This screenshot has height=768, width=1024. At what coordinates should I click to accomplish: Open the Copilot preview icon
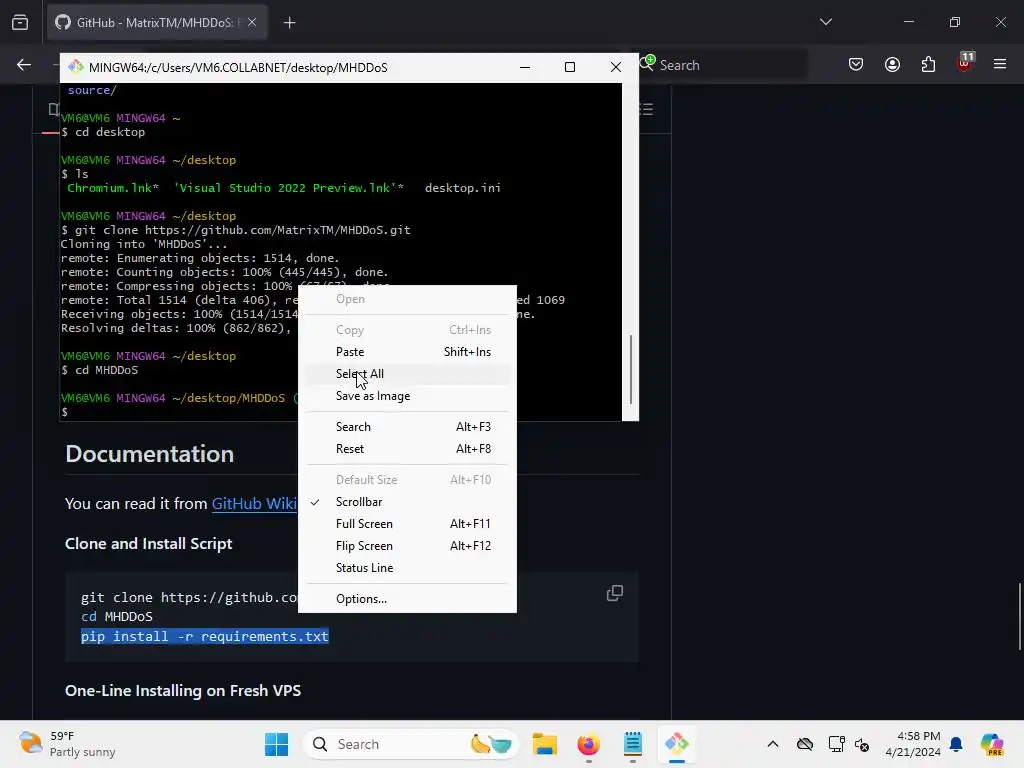click(991, 744)
